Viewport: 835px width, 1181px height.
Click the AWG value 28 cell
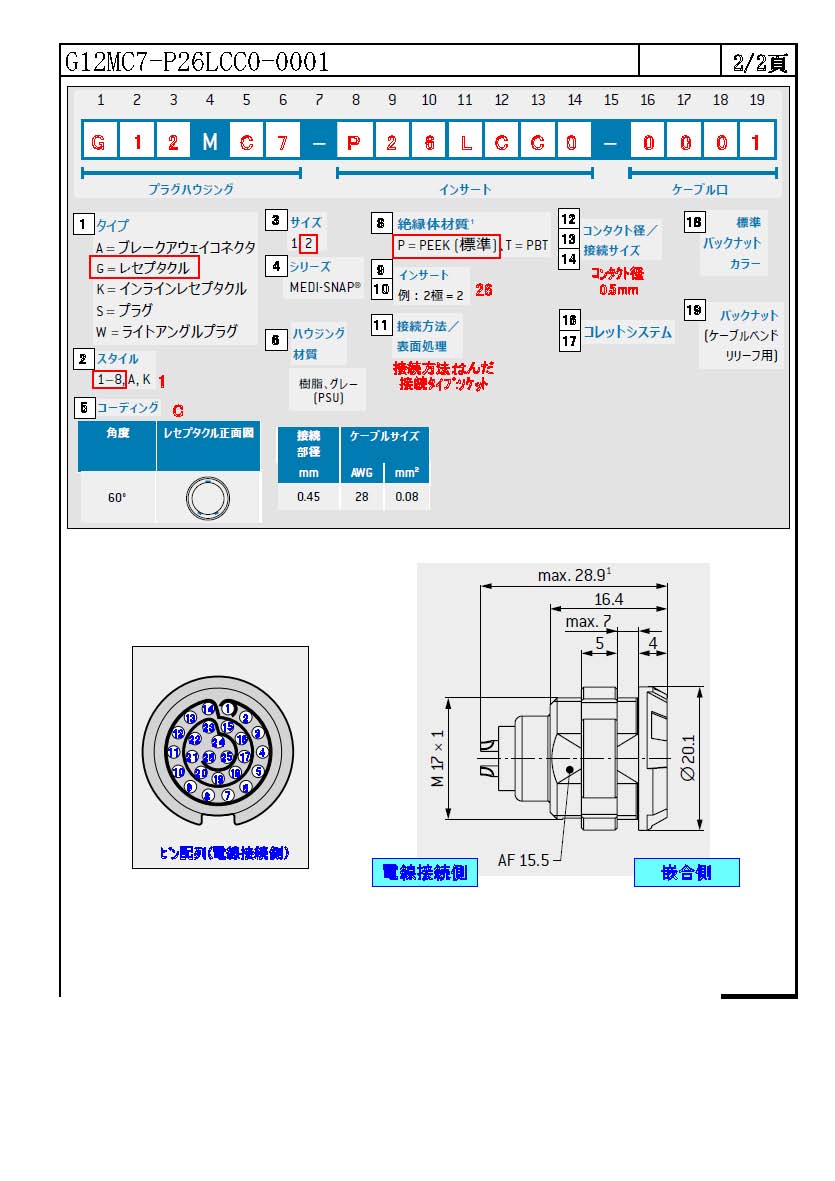(x=361, y=497)
